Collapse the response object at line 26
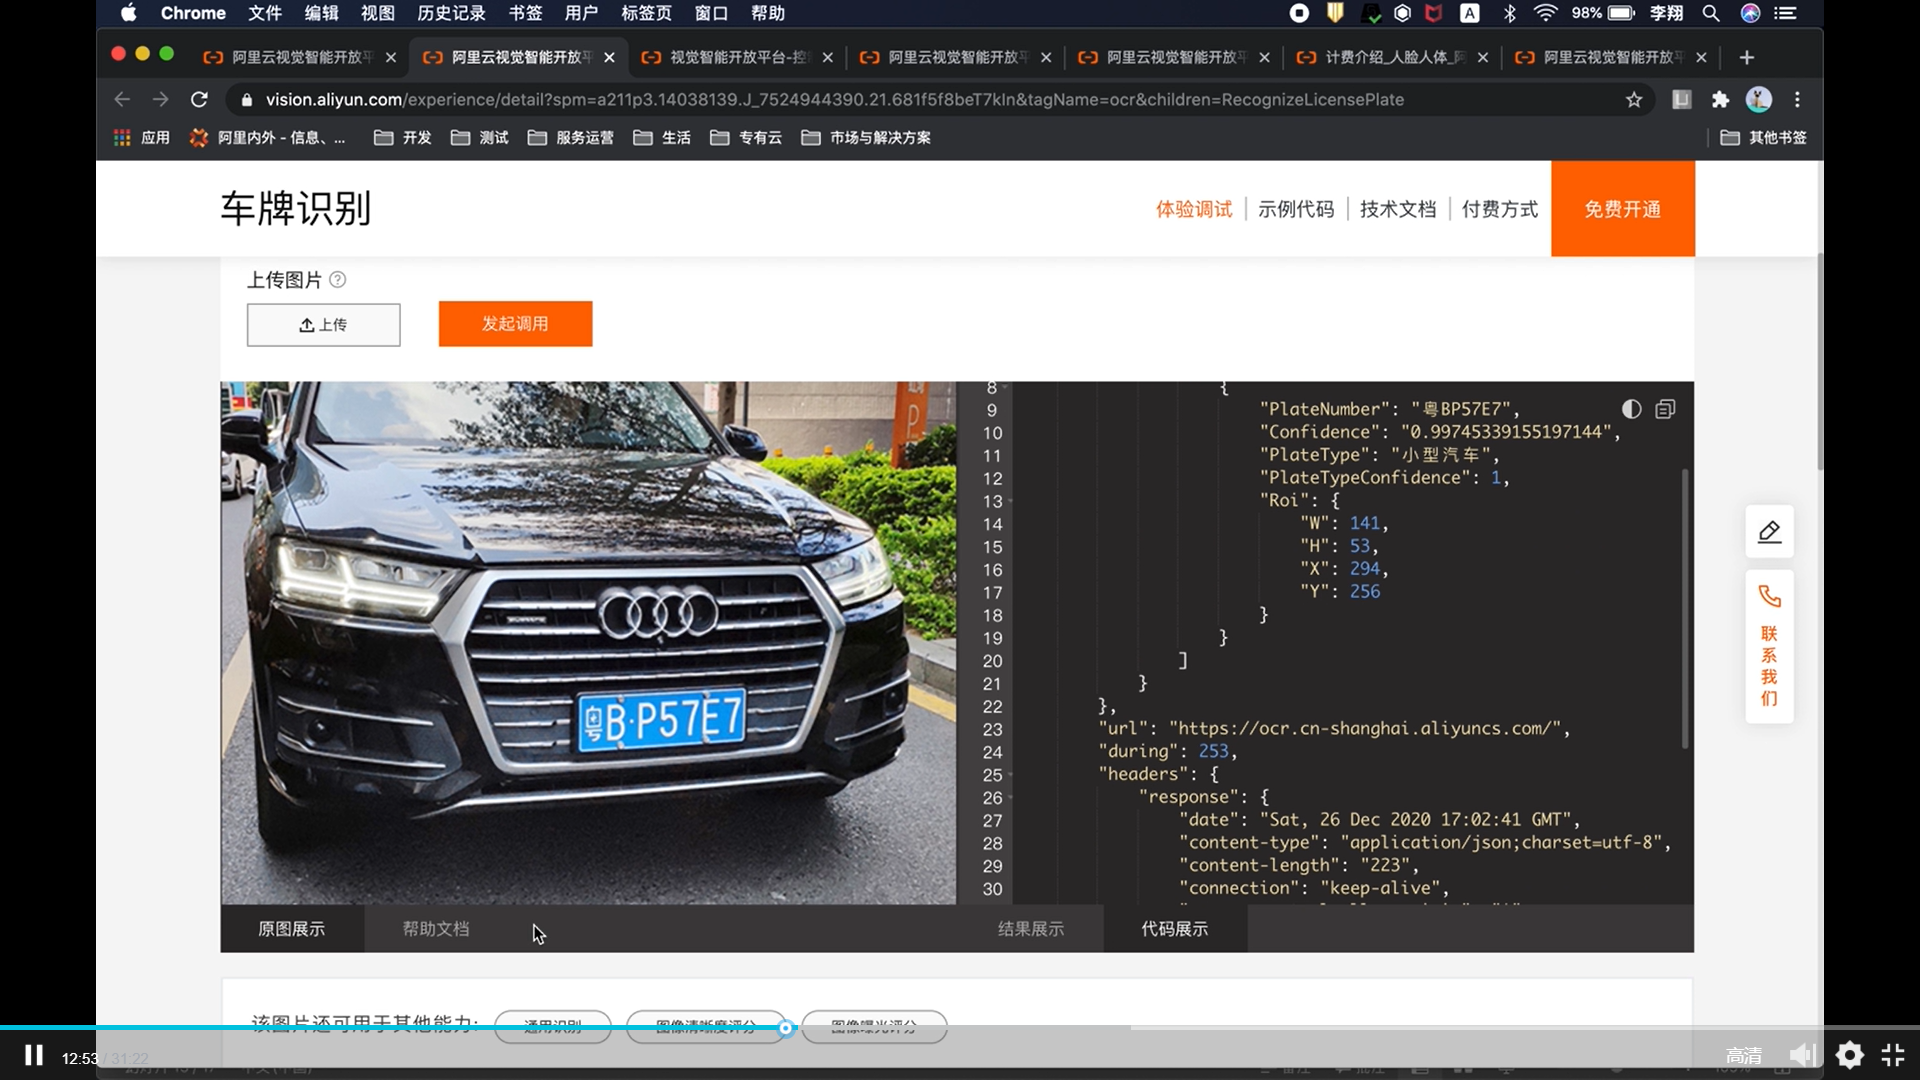Image resolution: width=1920 pixels, height=1080 pixels. click(1011, 798)
